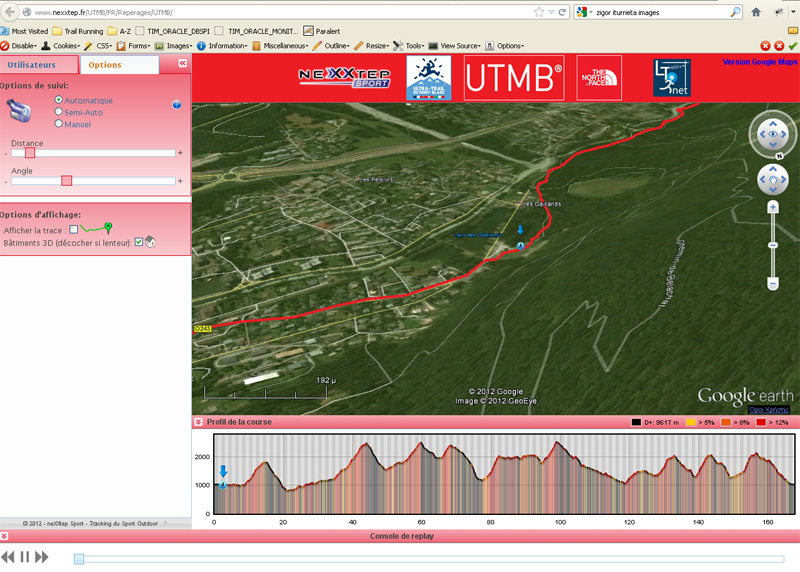Viewport: 800px width, 572px height.
Task: Click the Google Earth look-around compass control
Action: [x=772, y=135]
